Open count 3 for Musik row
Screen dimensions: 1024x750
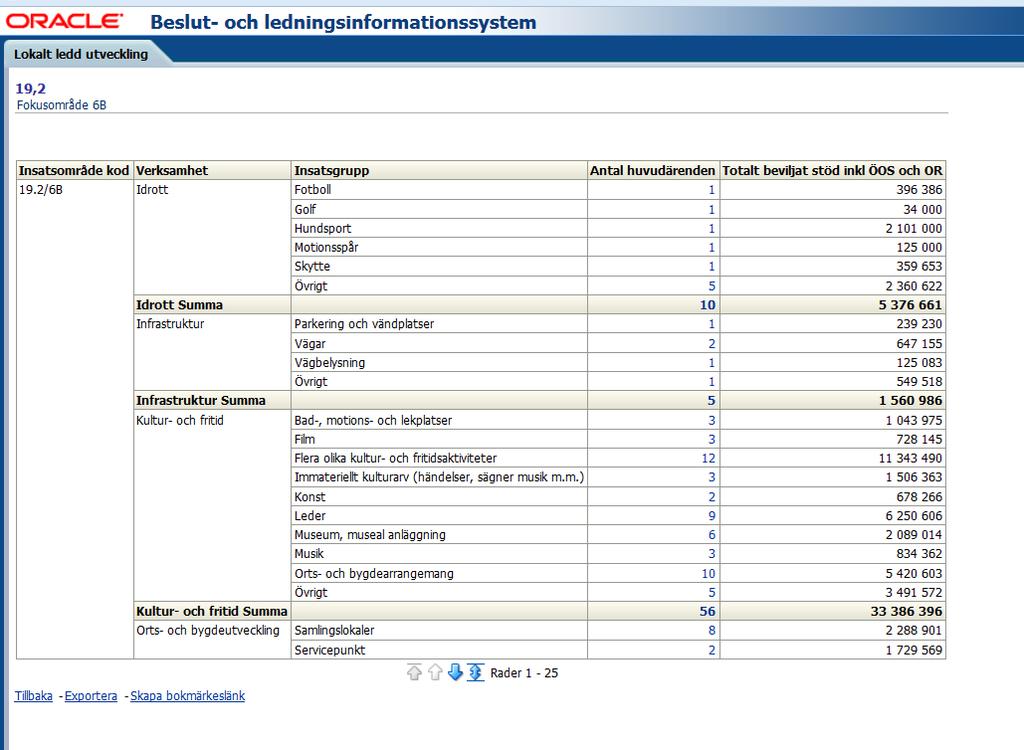pyautogui.click(x=712, y=553)
